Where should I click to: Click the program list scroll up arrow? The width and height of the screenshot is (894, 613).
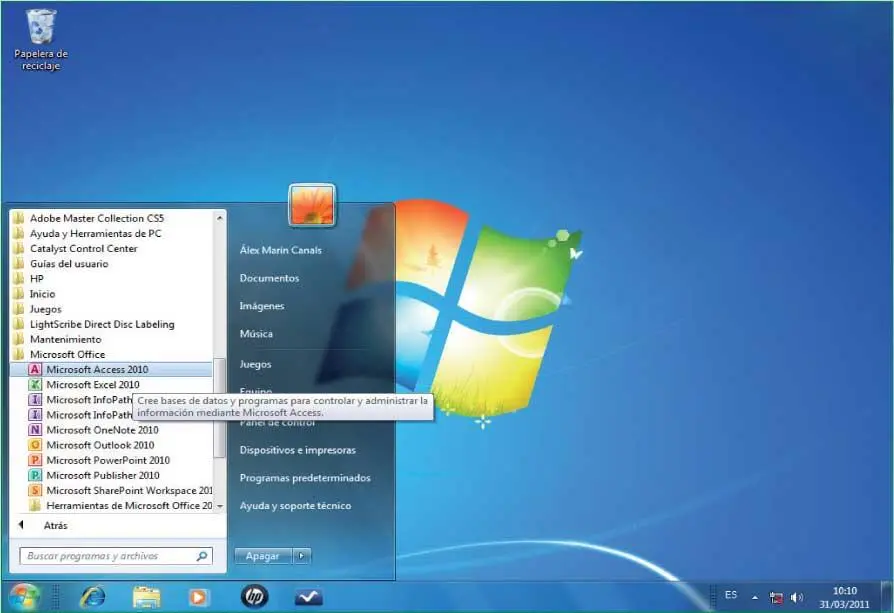coord(220,217)
